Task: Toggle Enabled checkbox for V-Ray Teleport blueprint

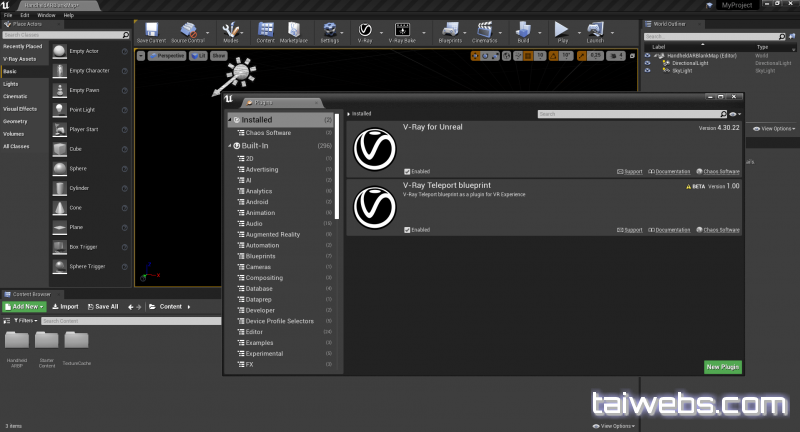Action: click(x=406, y=229)
